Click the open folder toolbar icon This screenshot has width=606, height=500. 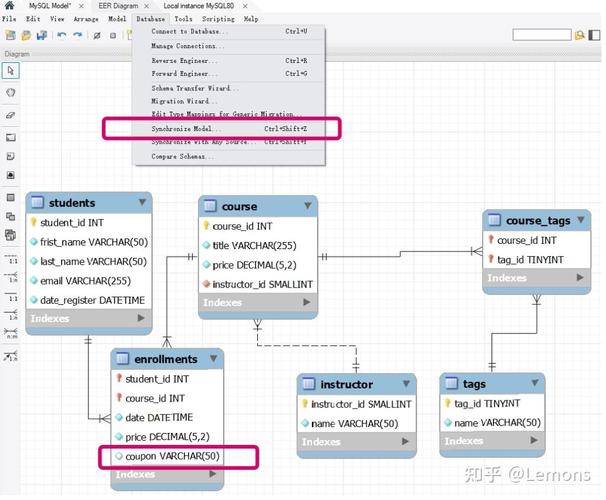[x=25, y=35]
